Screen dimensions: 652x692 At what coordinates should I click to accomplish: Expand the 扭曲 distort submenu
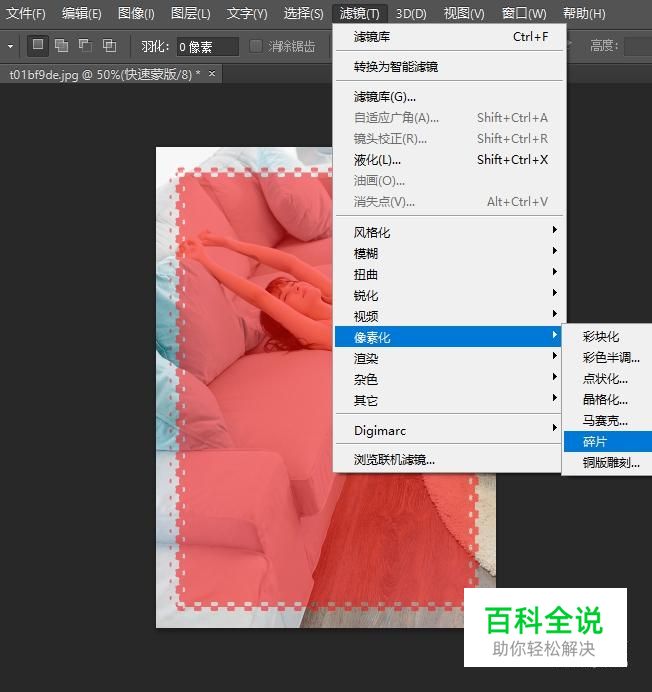[450, 275]
